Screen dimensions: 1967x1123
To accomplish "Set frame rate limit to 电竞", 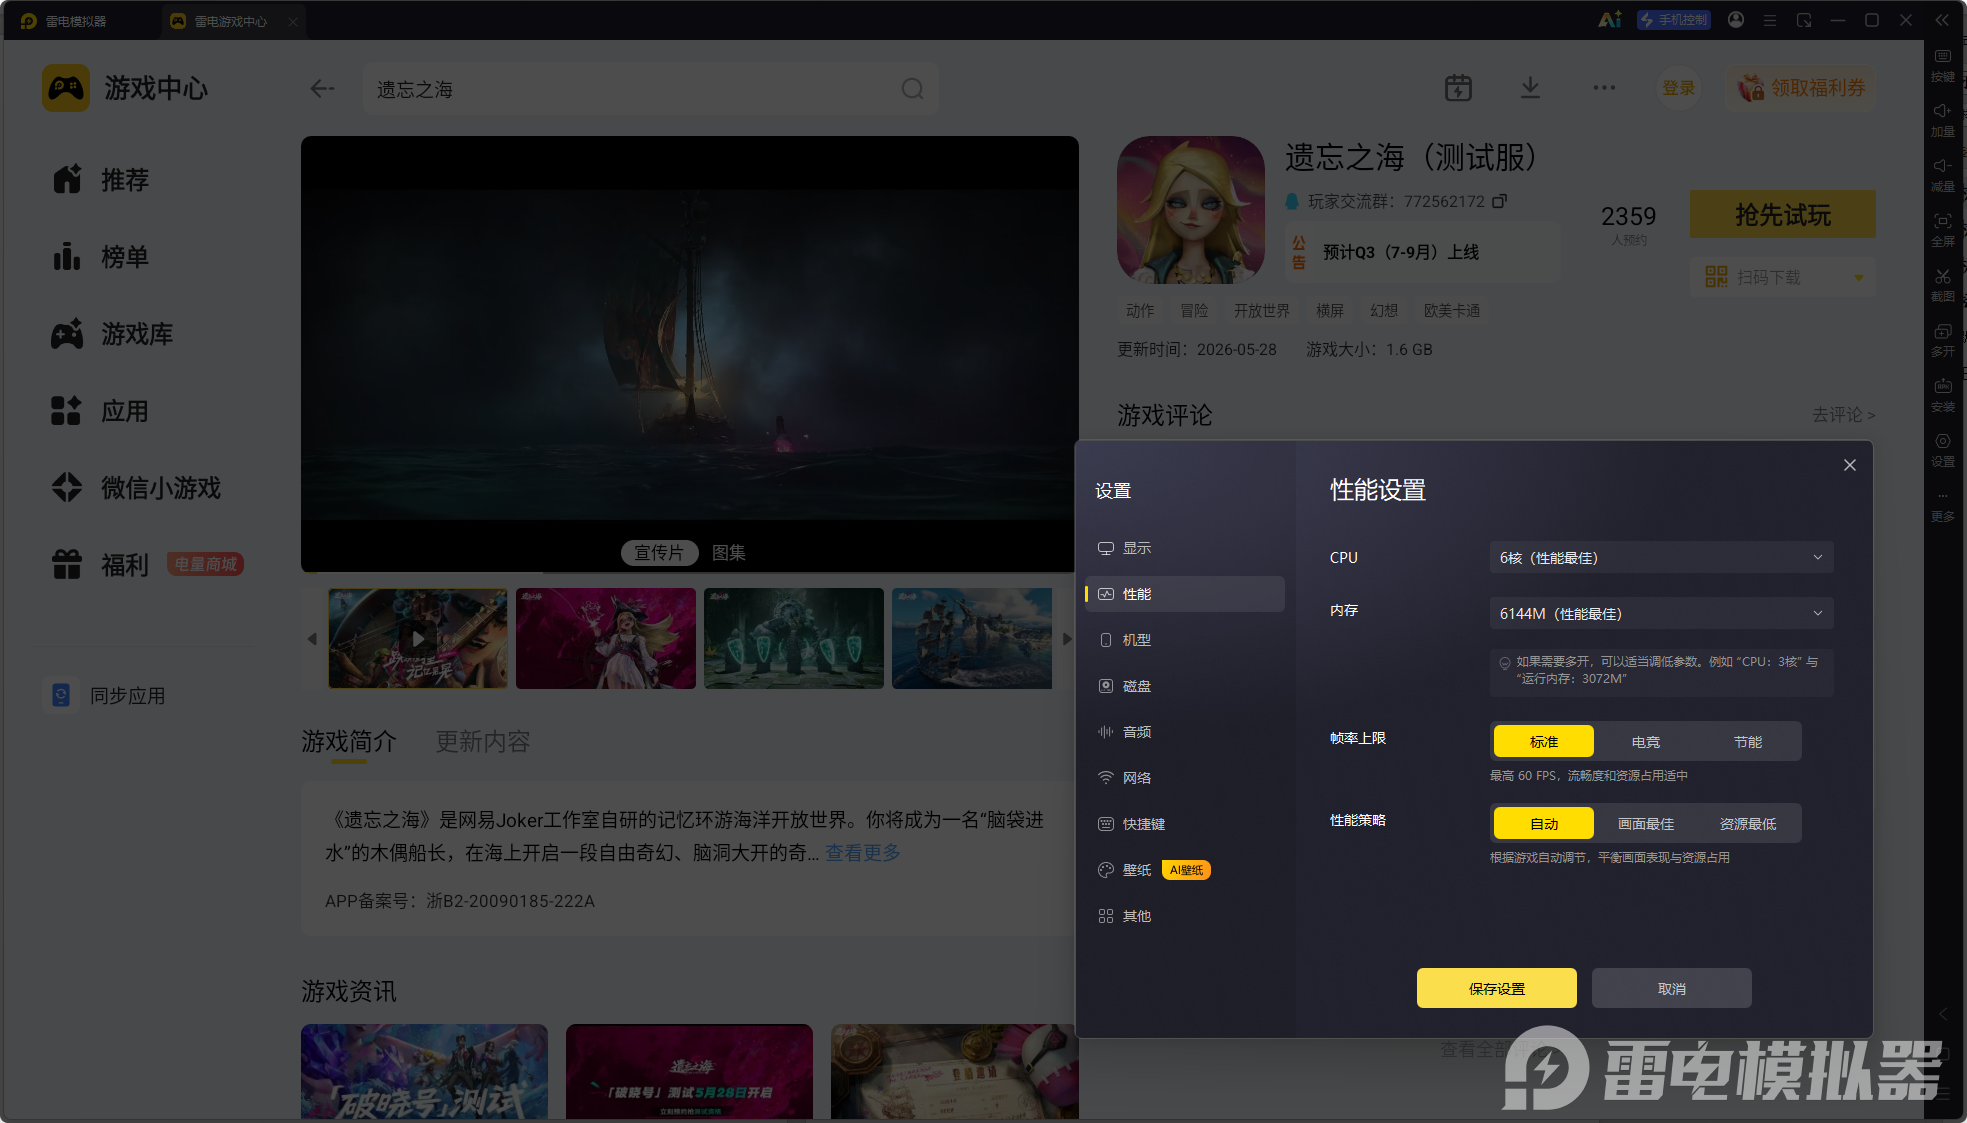I will pos(1646,741).
